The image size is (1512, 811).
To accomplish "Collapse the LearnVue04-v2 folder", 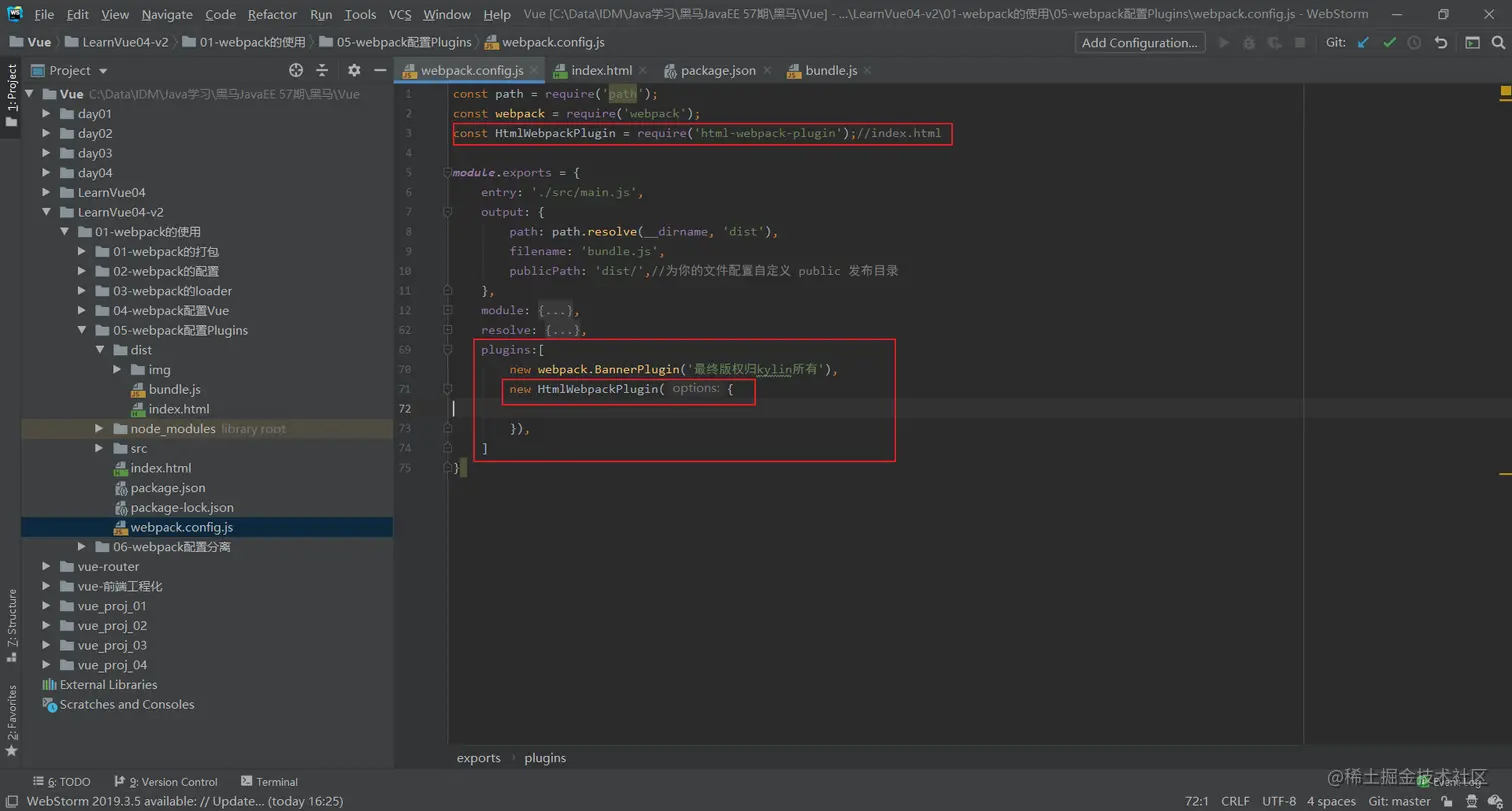I will point(46,212).
